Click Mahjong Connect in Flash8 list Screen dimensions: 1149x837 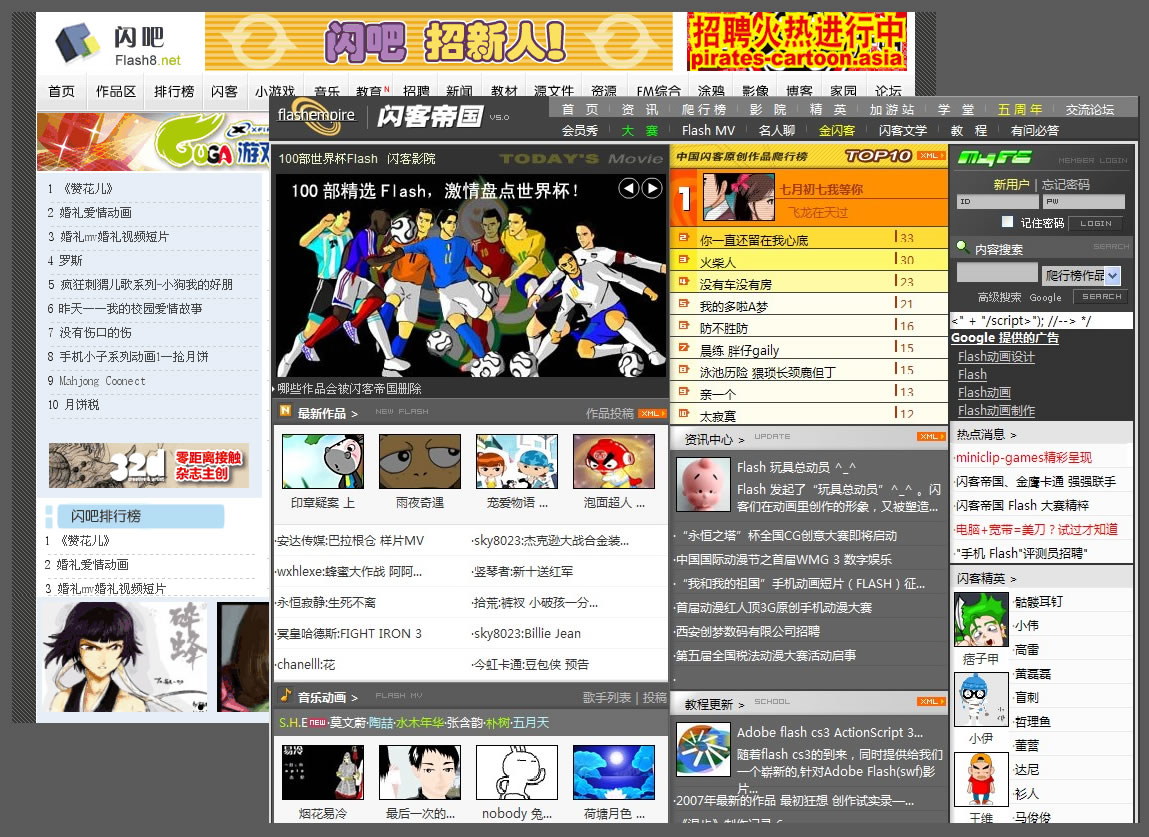point(102,381)
